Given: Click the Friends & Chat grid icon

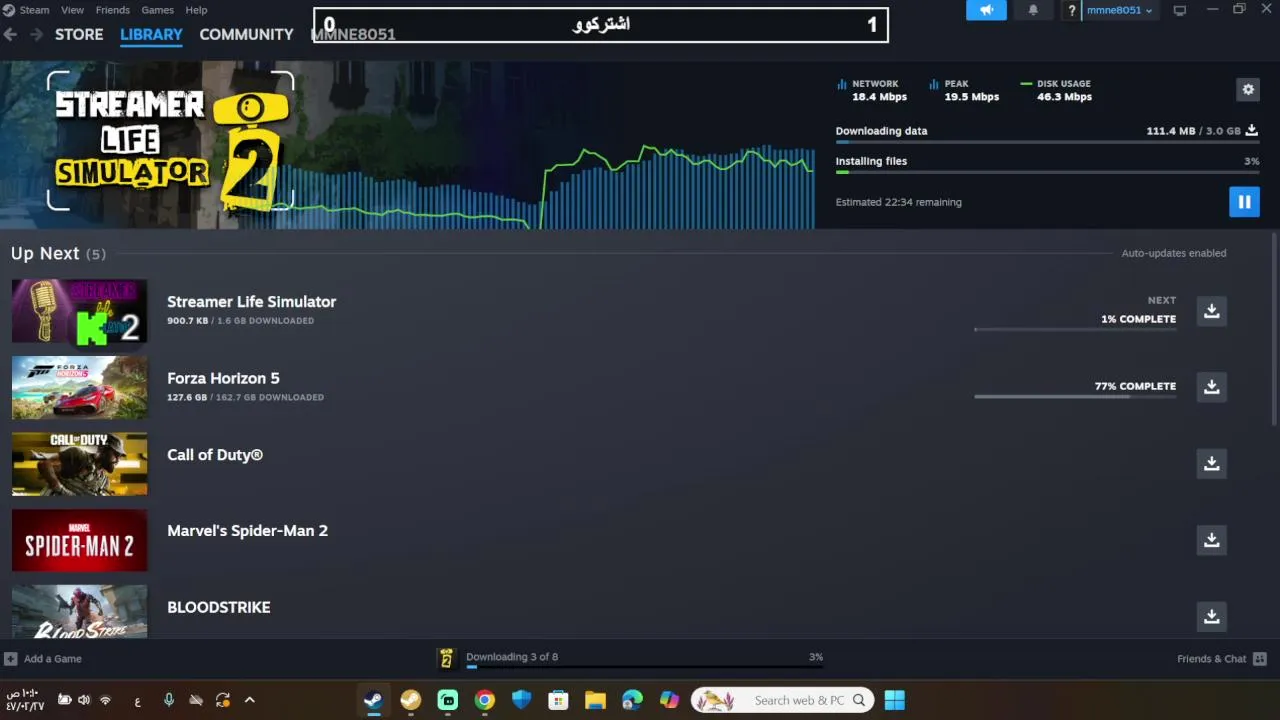Looking at the screenshot, I should click(1260, 659).
